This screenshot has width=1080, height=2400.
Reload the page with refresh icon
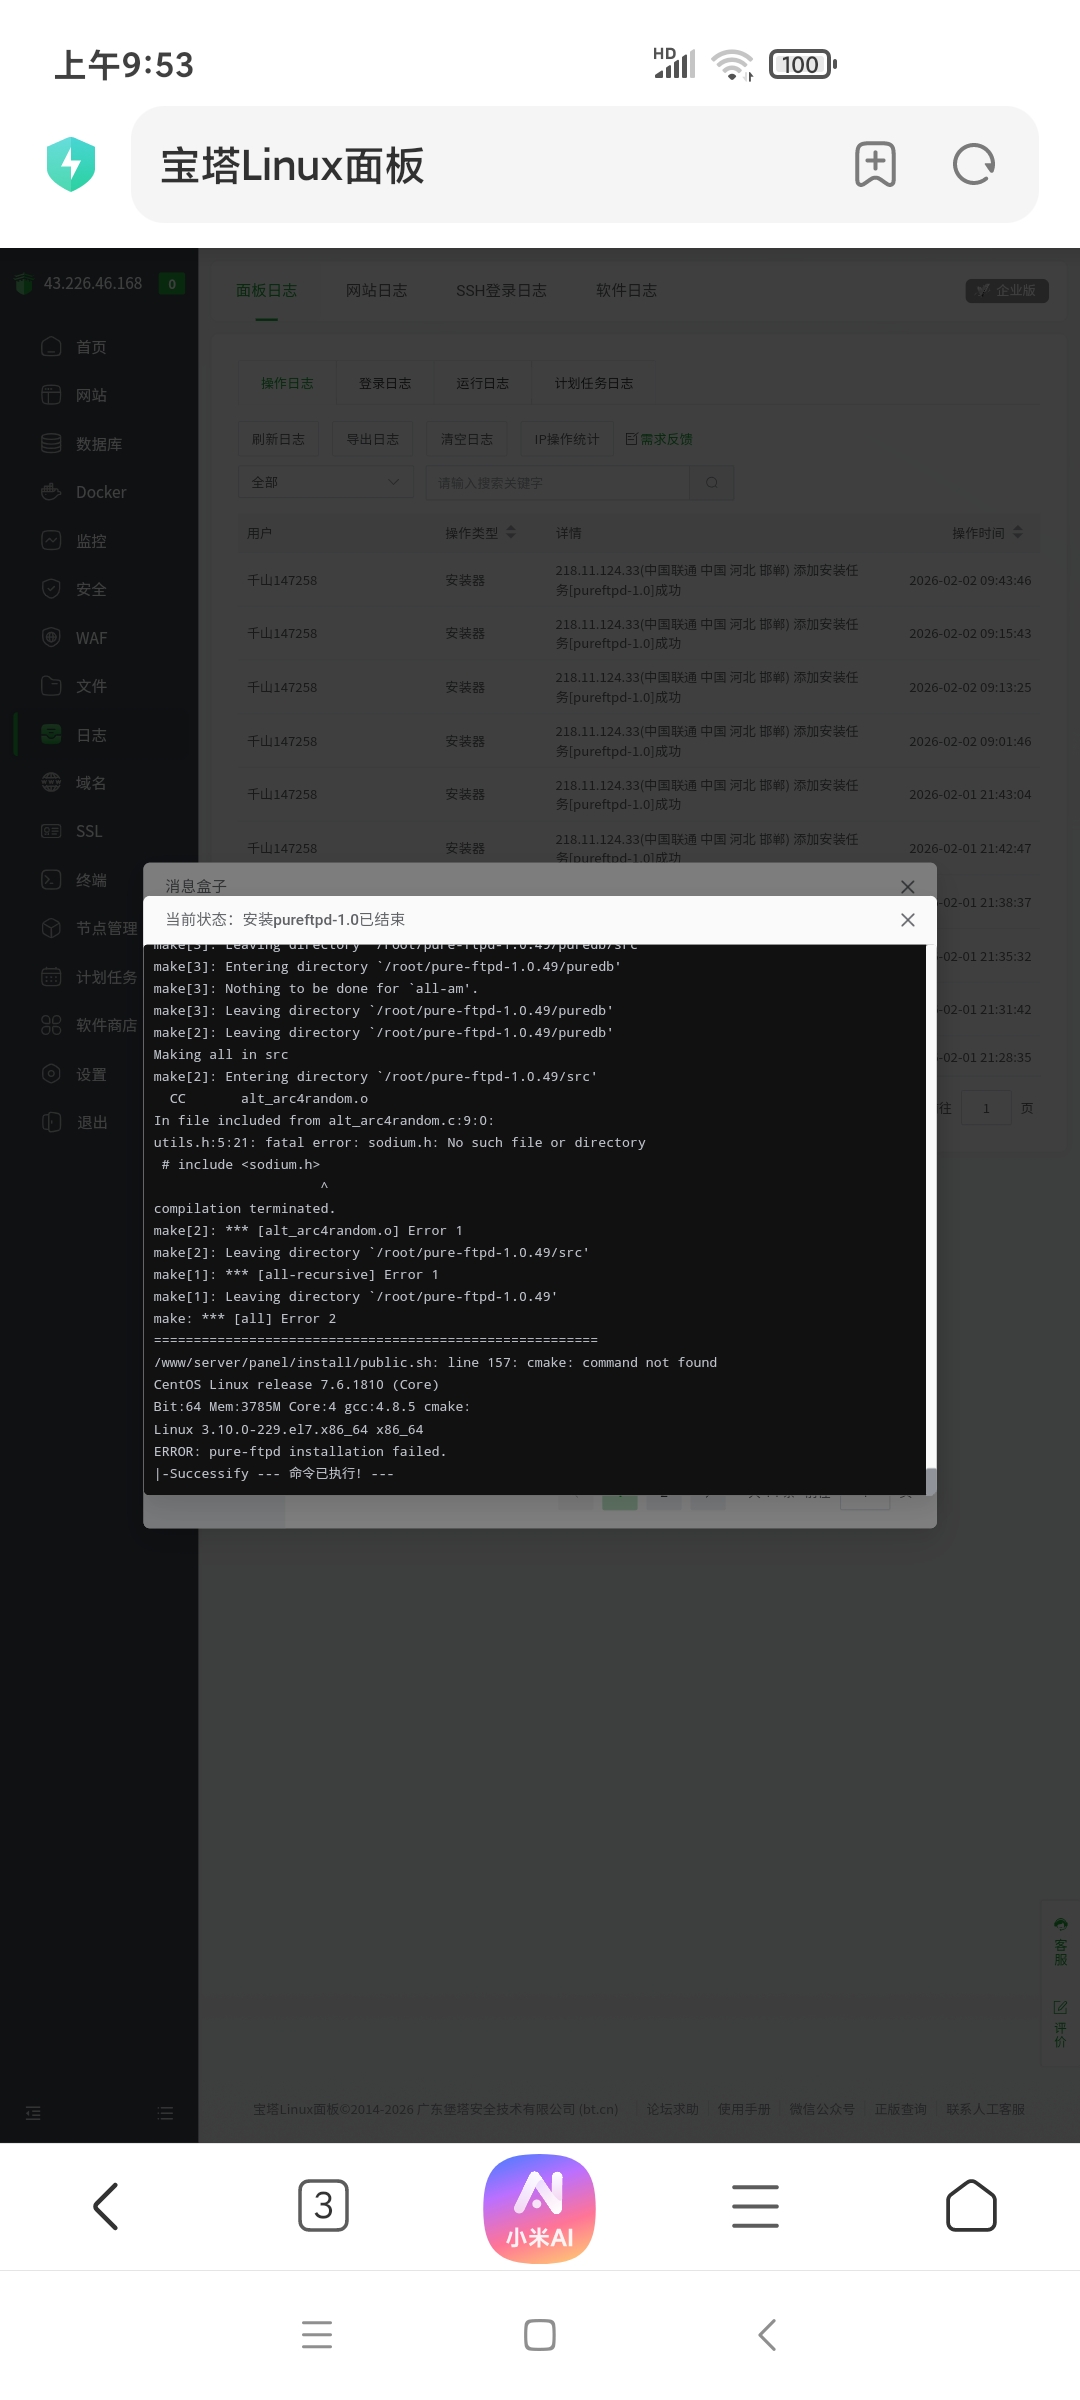point(974,164)
